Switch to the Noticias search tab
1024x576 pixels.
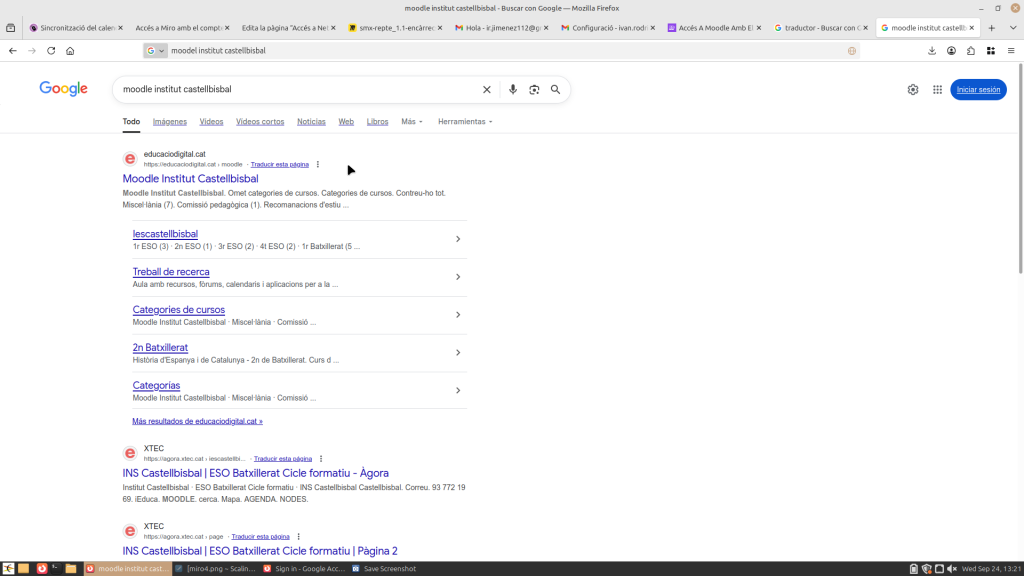pyautogui.click(x=311, y=121)
